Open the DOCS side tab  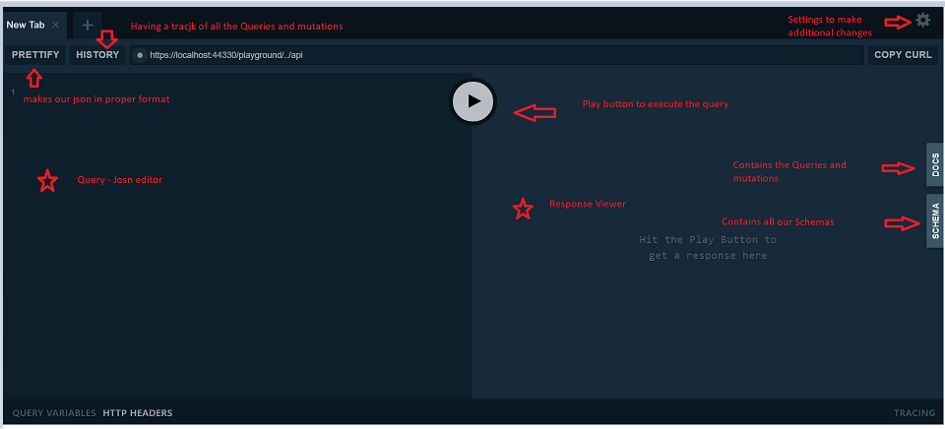pyautogui.click(x=935, y=164)
